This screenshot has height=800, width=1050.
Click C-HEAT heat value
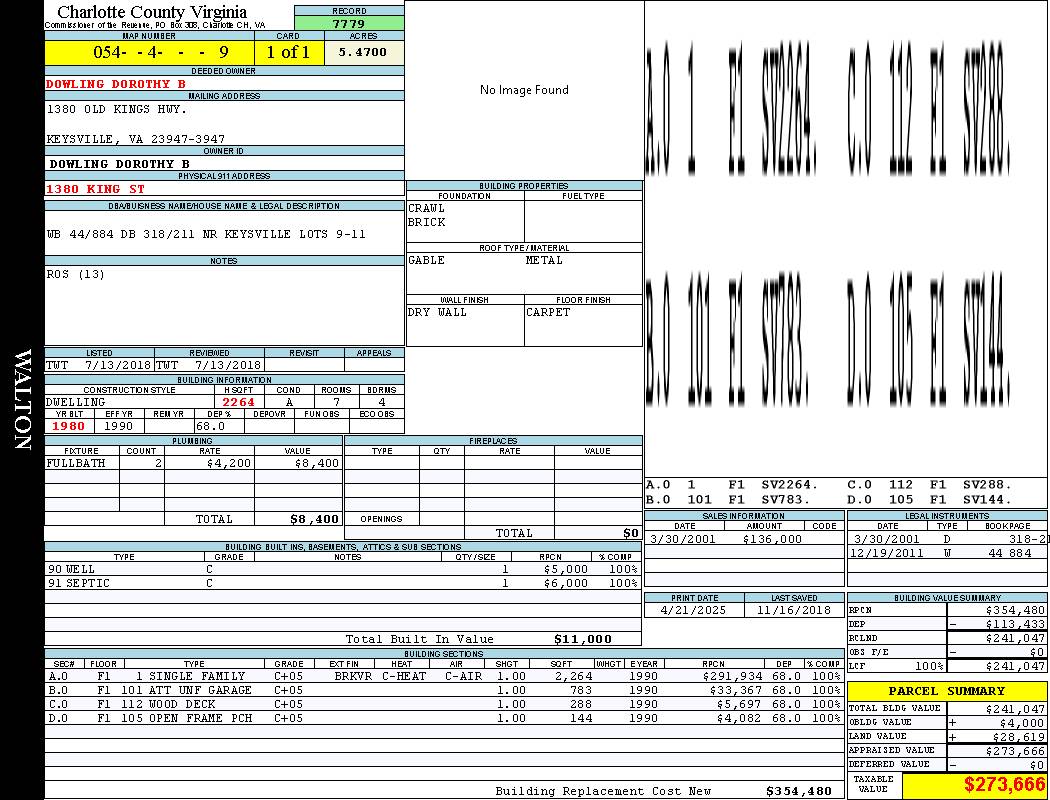pyautogui.click(x=404, y=676)
